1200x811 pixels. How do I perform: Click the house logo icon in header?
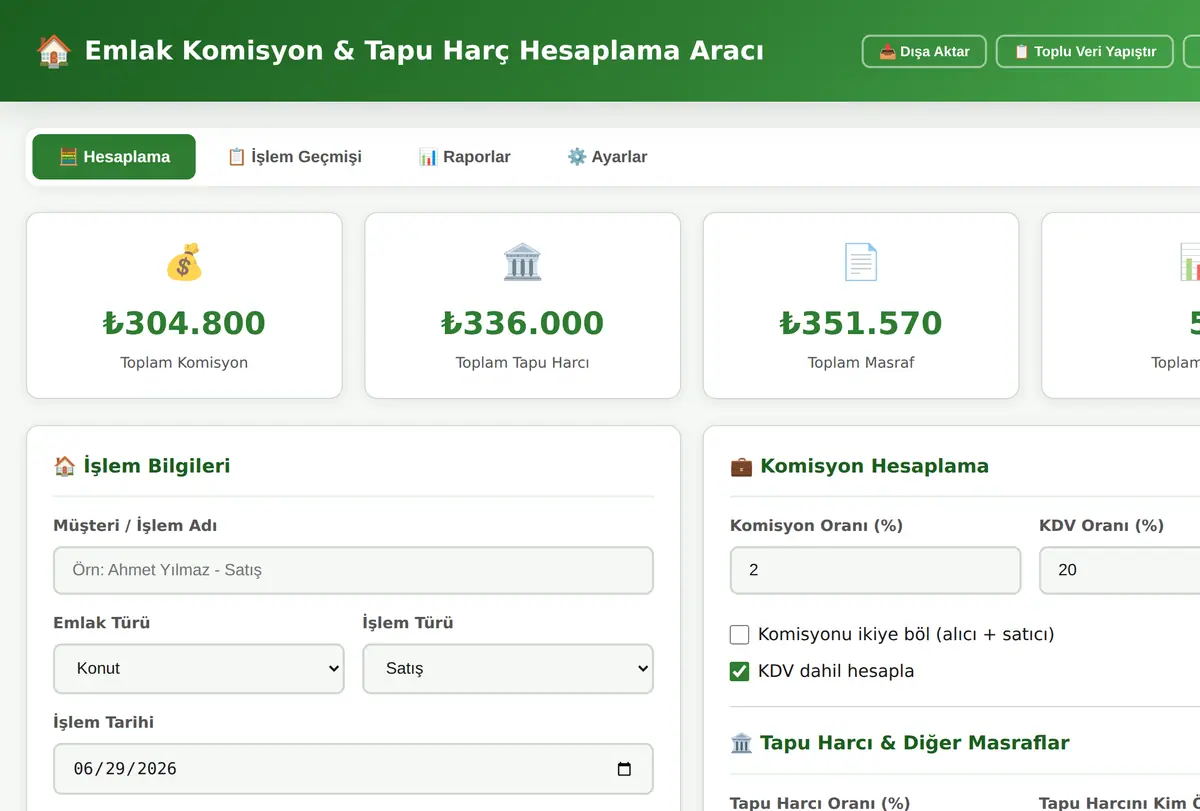[x=54, y=51]
